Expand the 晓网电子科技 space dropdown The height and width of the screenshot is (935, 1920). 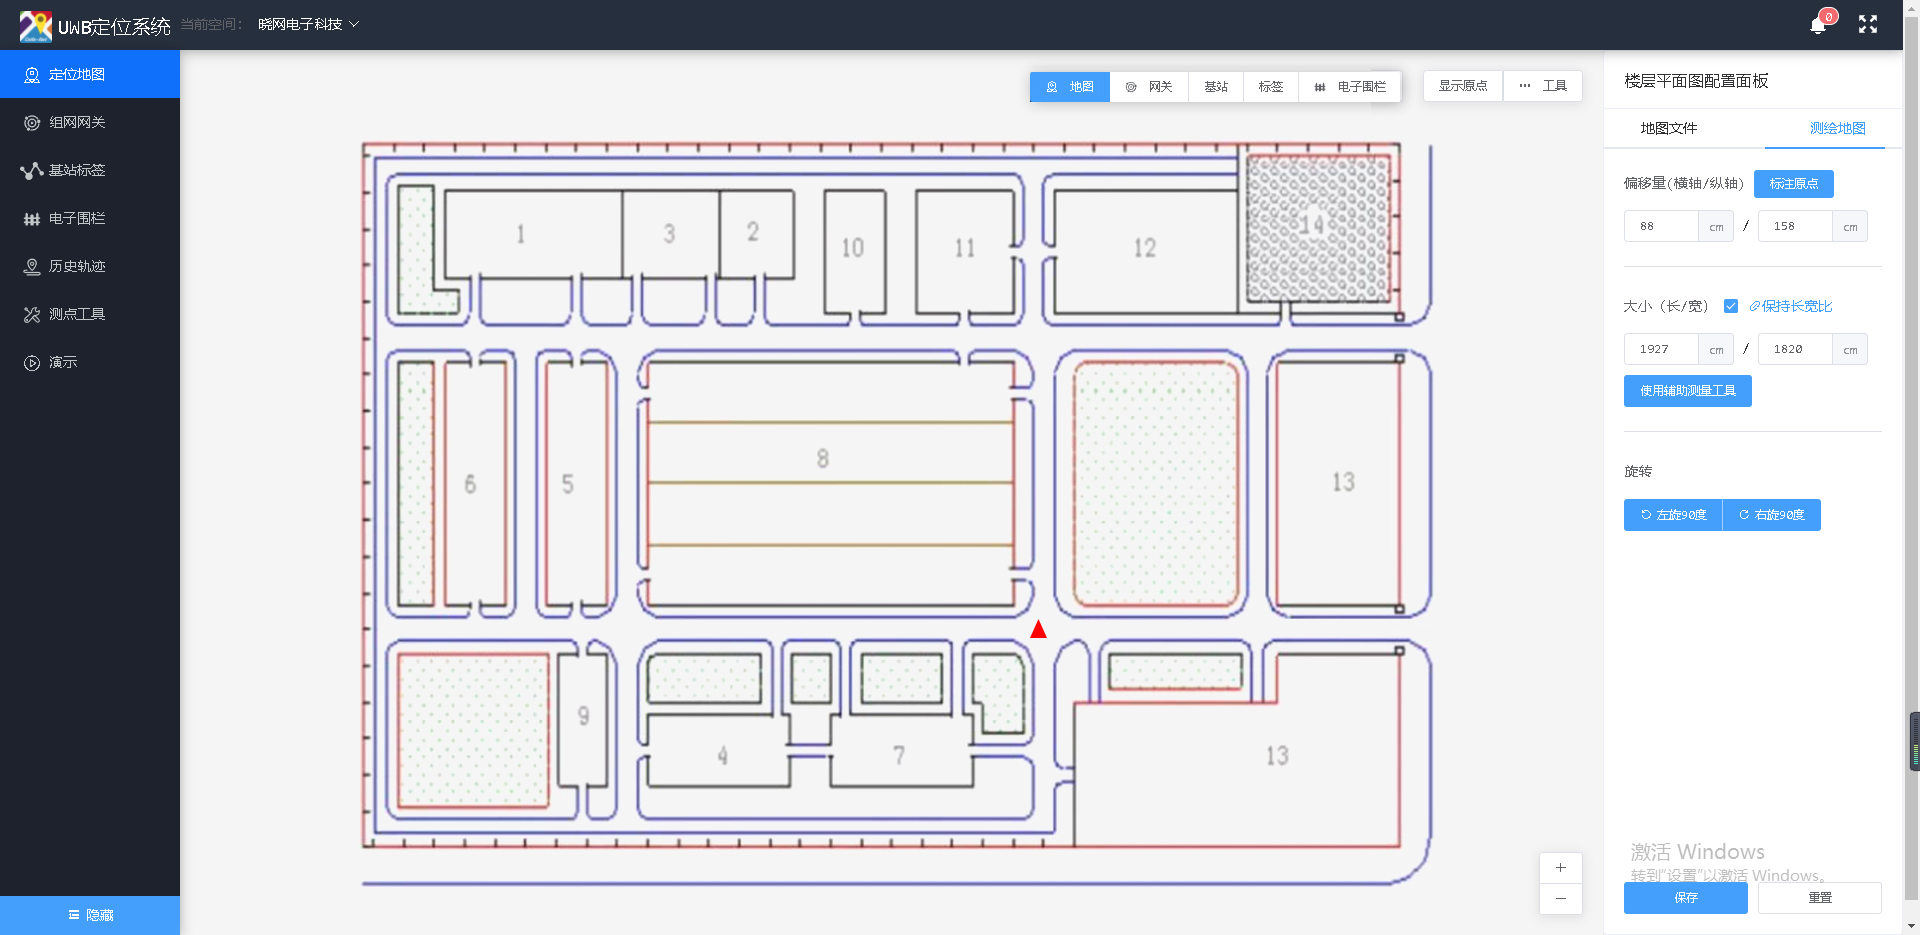(x=308, y=24)
